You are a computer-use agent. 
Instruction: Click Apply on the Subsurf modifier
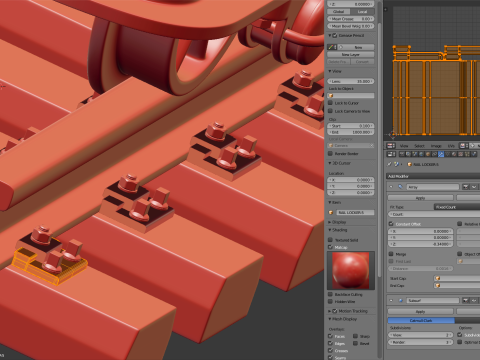(x=420, y=311)
